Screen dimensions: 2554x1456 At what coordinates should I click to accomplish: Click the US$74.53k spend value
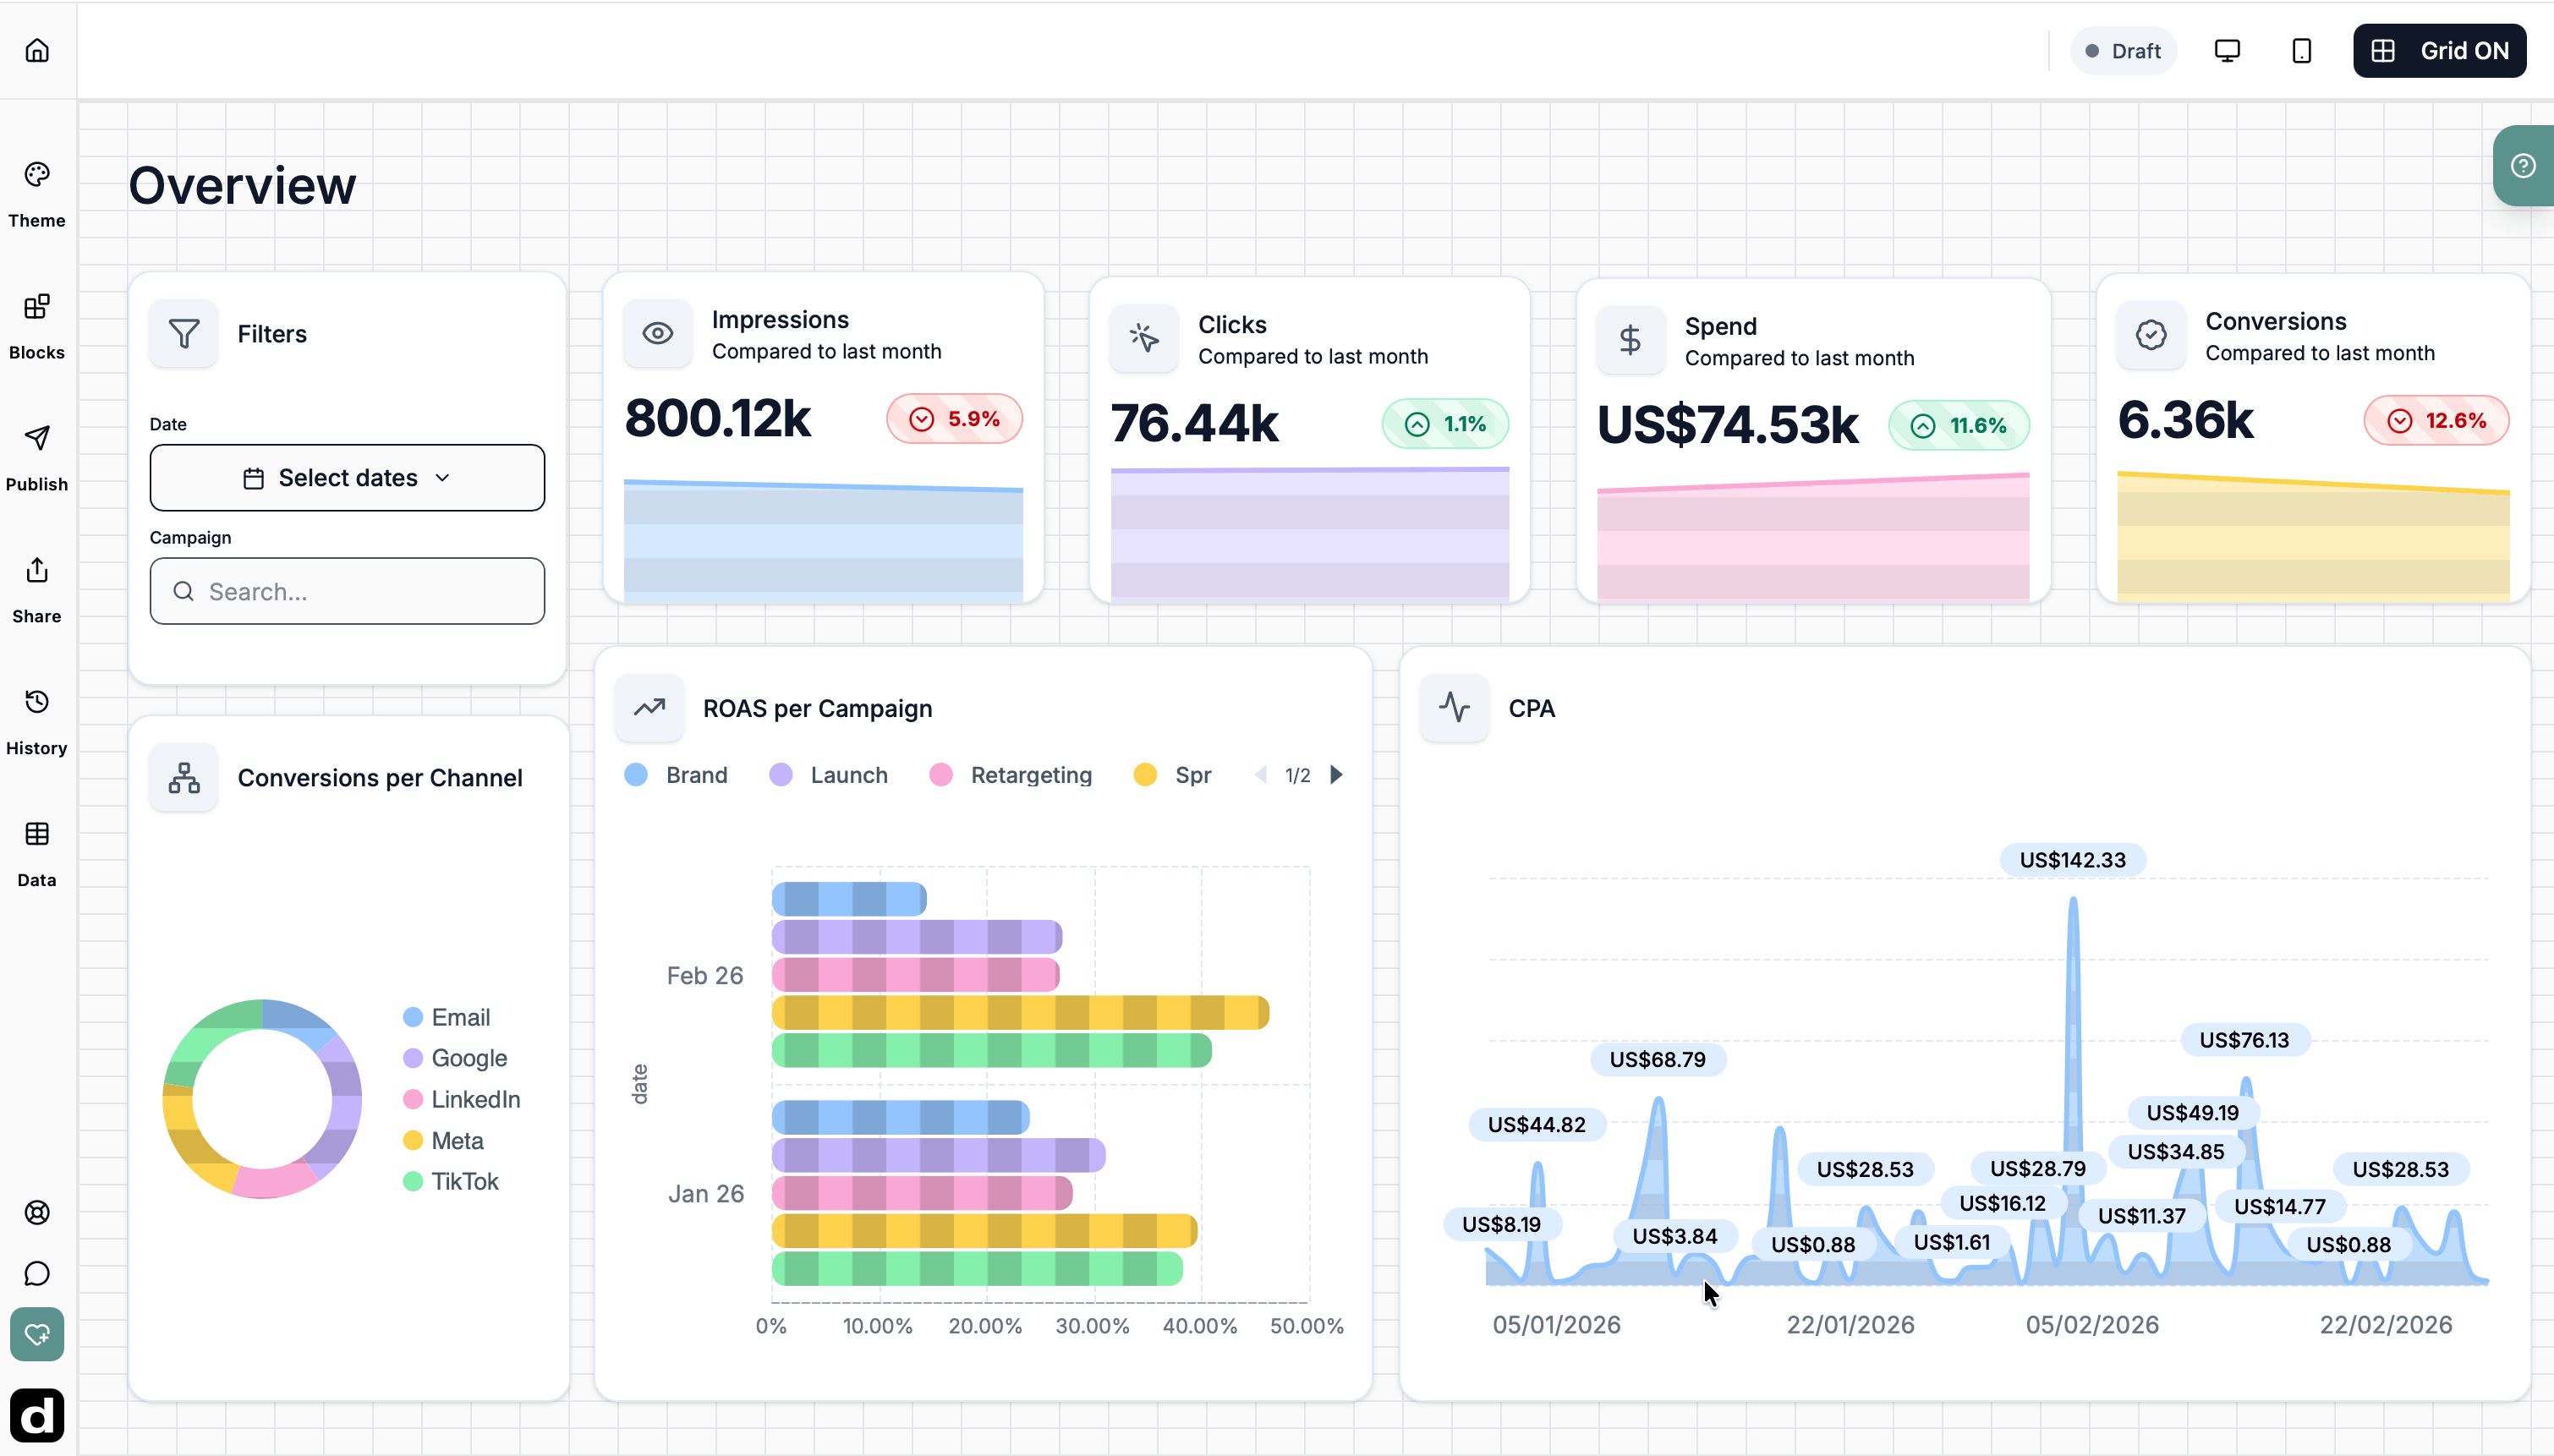click(1728, 425)
